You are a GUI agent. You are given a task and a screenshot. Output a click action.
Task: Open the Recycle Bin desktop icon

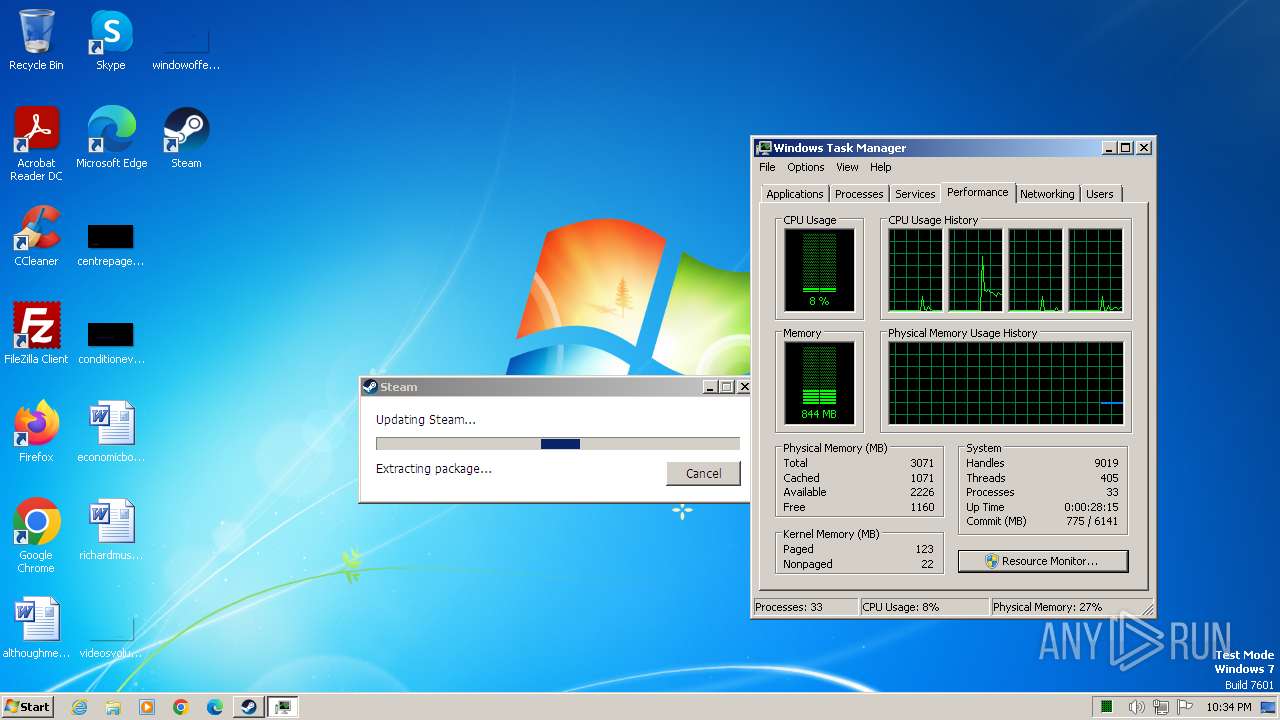click(36, 40)
